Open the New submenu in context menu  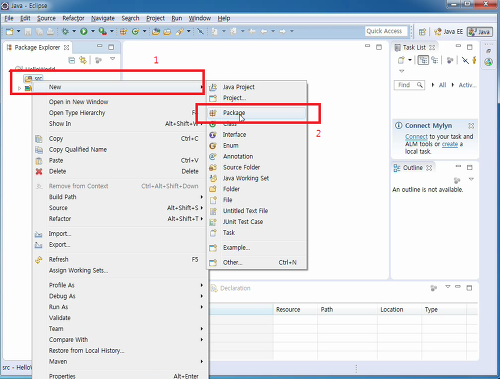click(120, 87)
